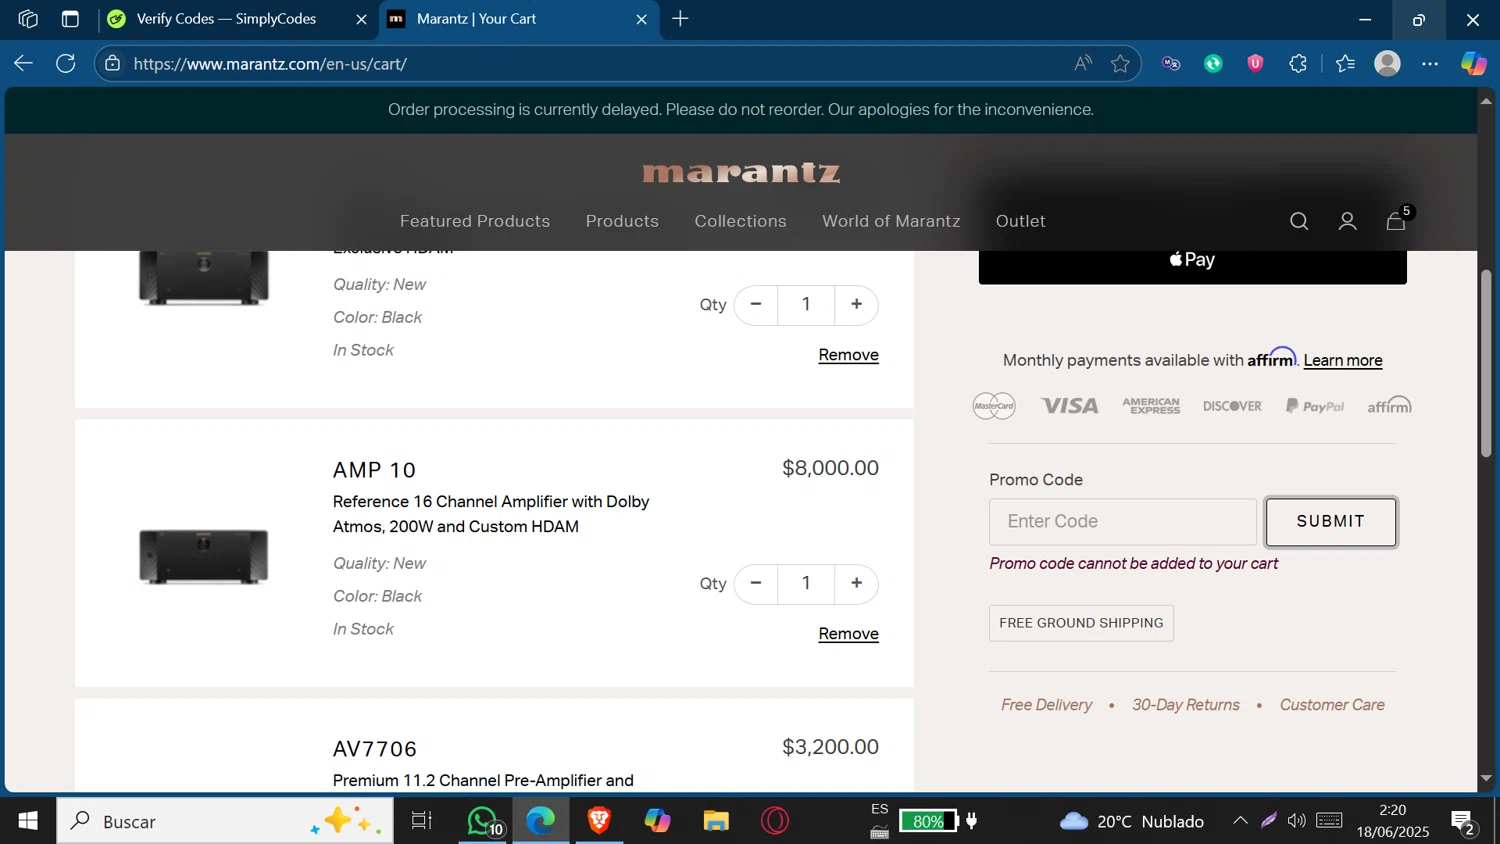This screenshot has width=1500, height=844.
Task: Open the AMP 10 product title
Action: [x=375, y=470]
